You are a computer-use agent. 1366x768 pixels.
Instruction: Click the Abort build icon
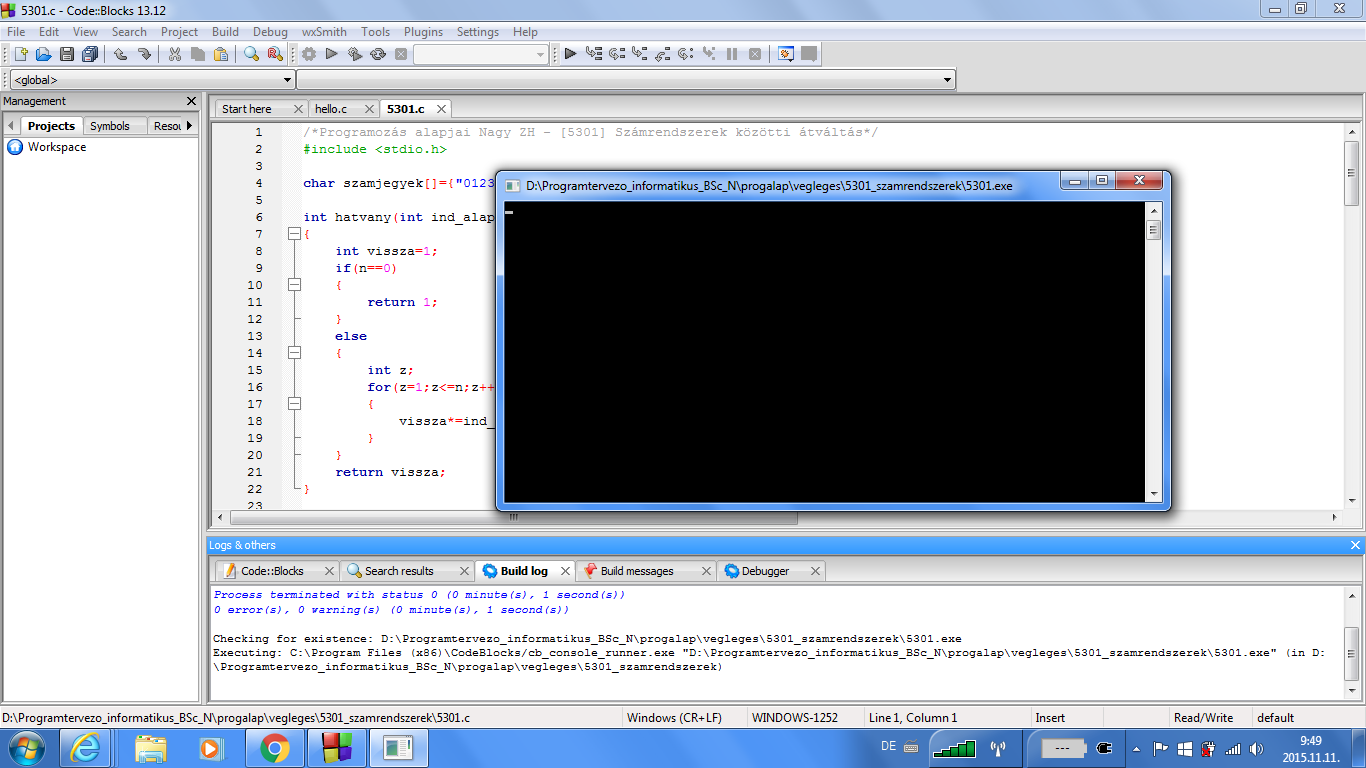(401, 54)
